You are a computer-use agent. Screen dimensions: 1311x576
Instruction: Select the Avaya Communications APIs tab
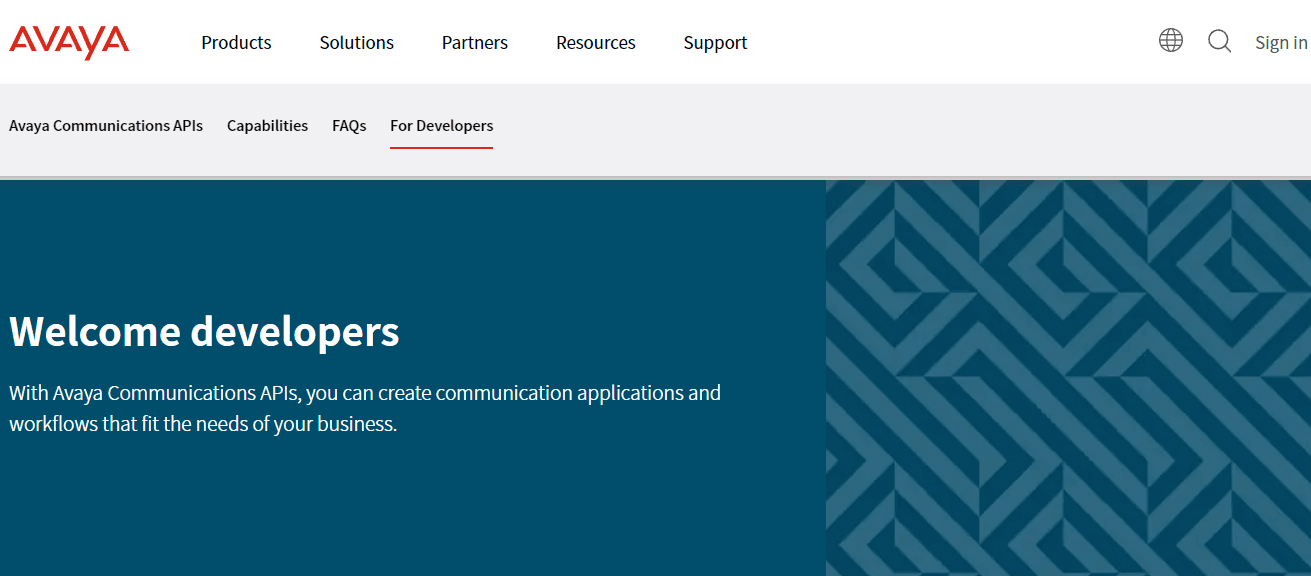(x=105, y=125)
